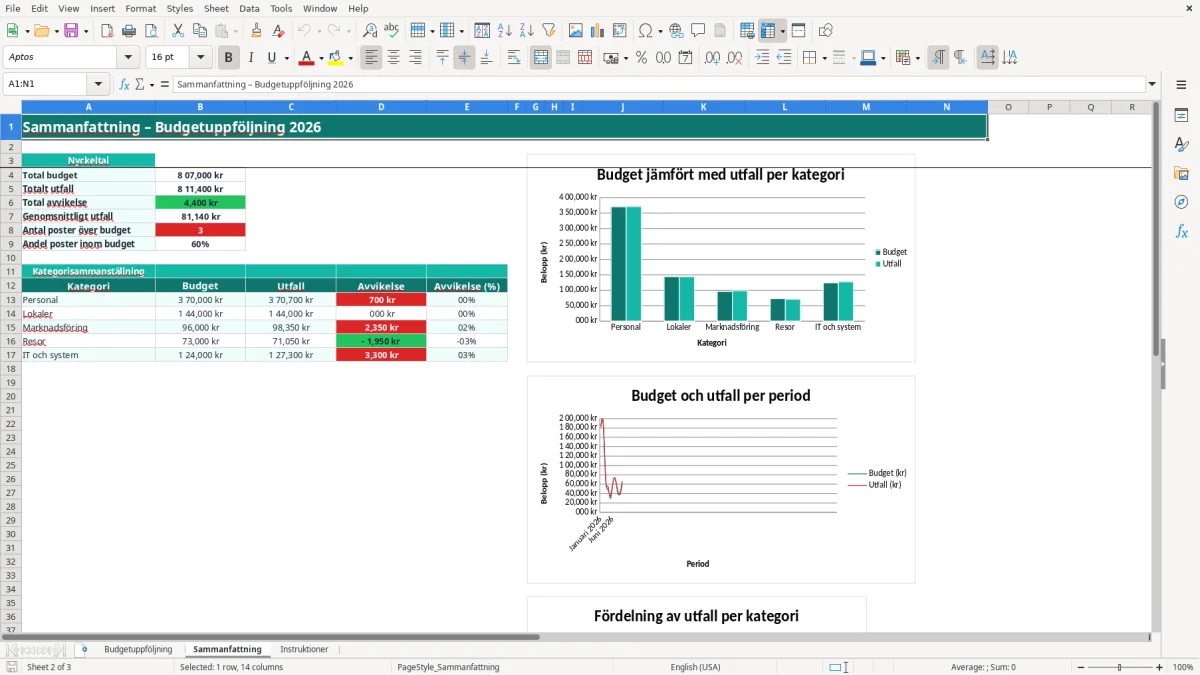Export directly as PDF

pyautogui.click(x=107, y=31)
